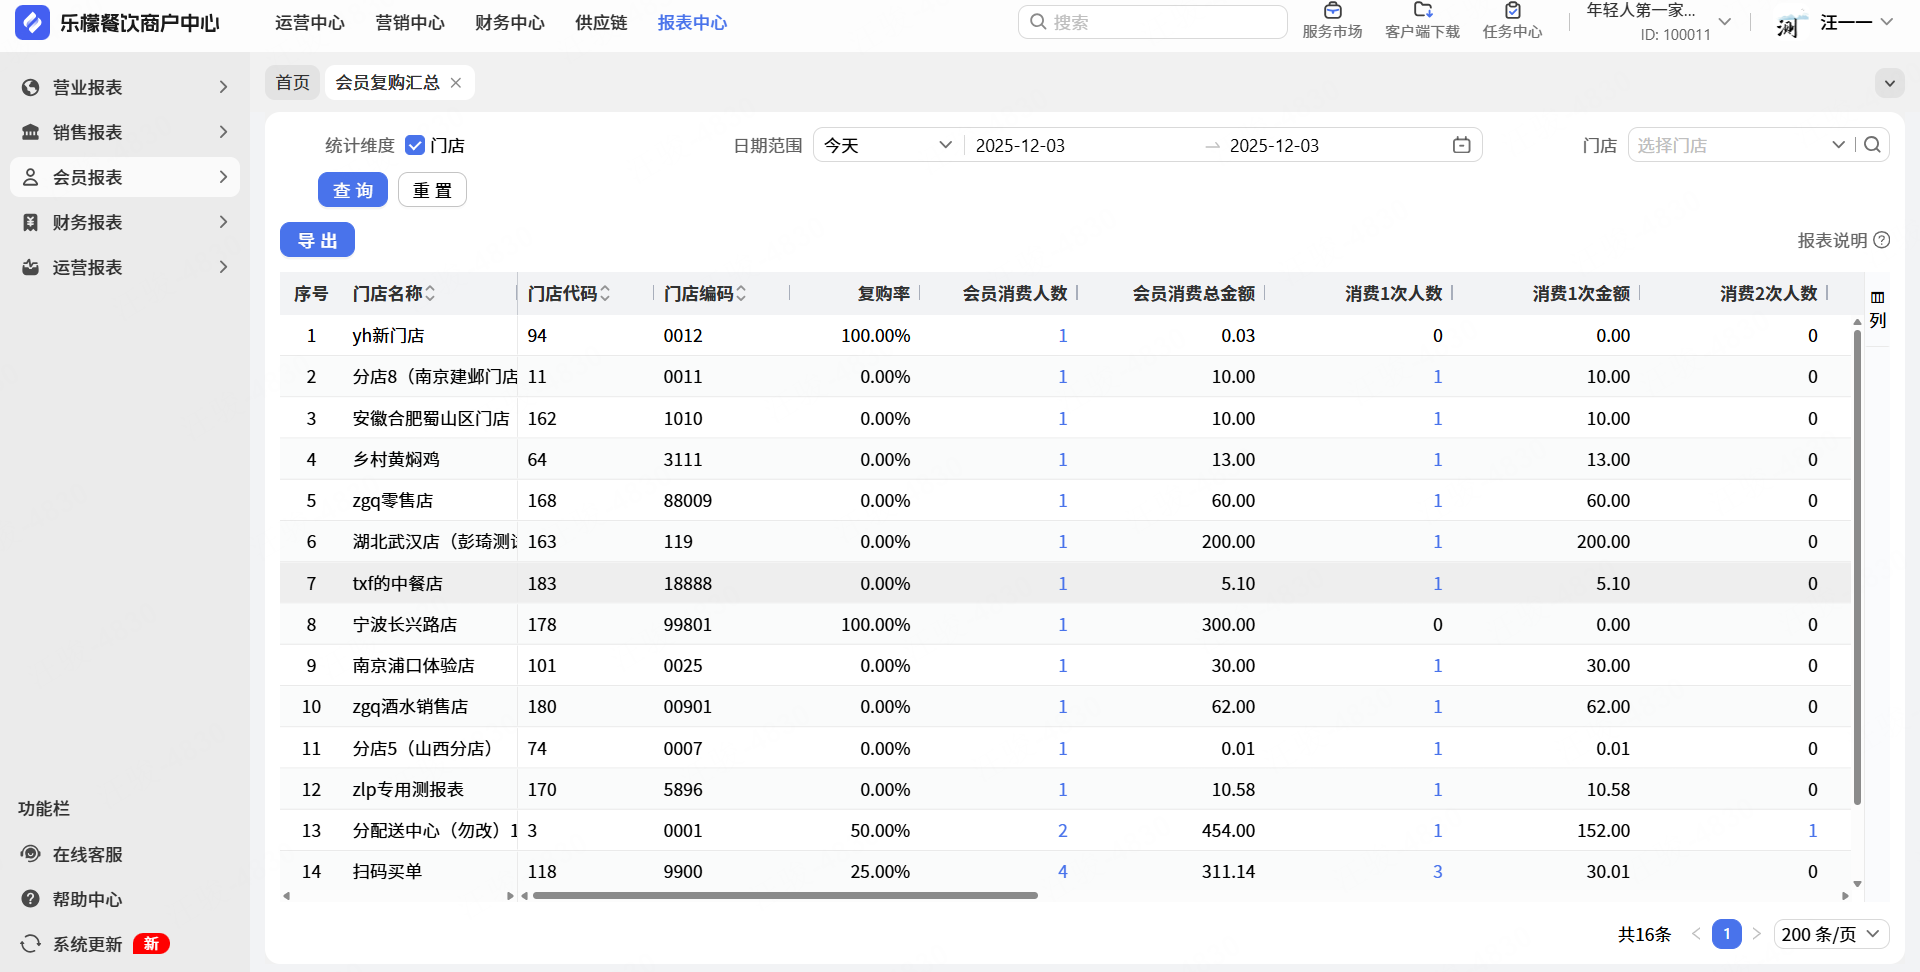Viewport: 1920px width, 972px height.
Task: Open 在线客服 online support
Action: tap(87, 855)
